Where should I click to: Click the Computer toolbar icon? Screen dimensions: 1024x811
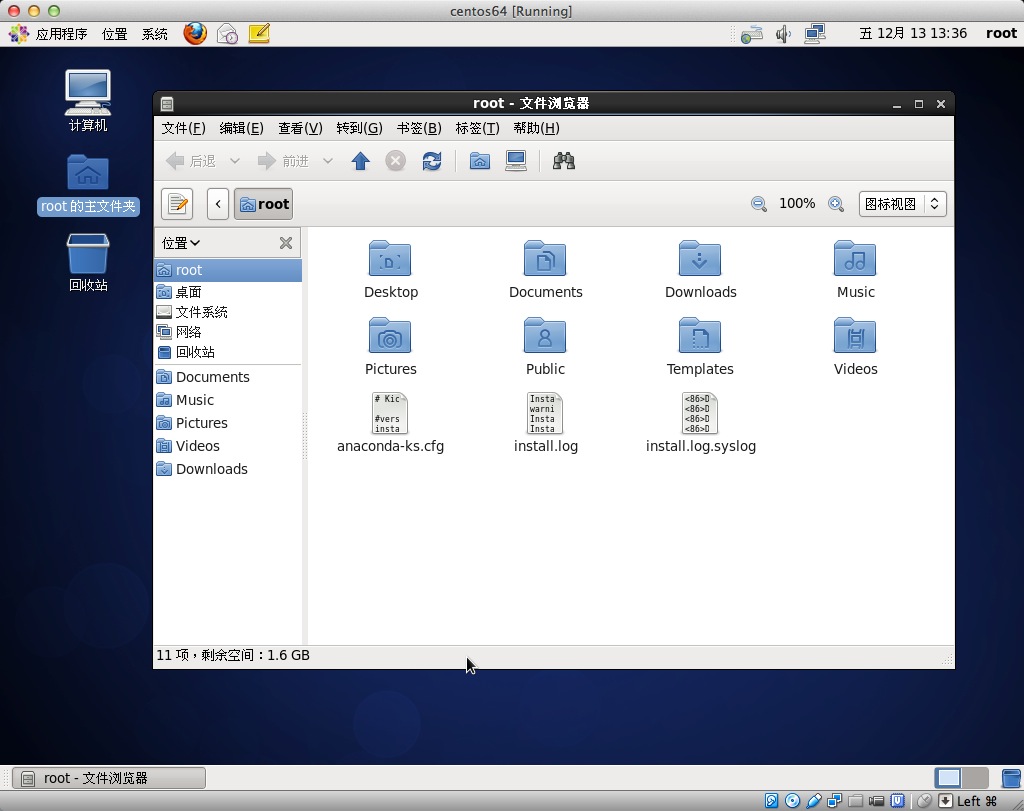click(x=516, y=161)
